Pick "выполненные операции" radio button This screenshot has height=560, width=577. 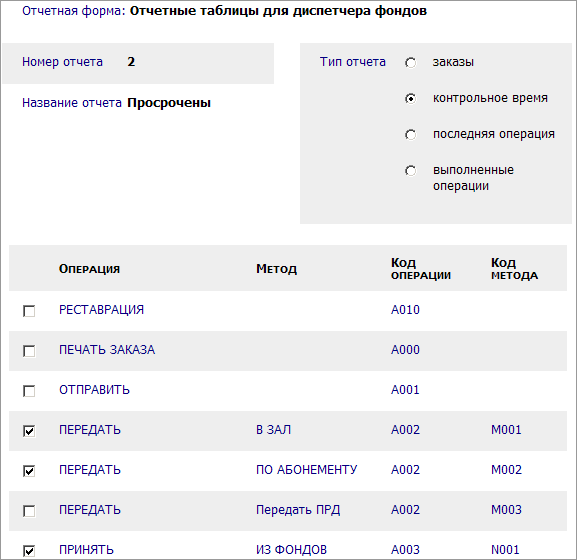tap(410, 171)
